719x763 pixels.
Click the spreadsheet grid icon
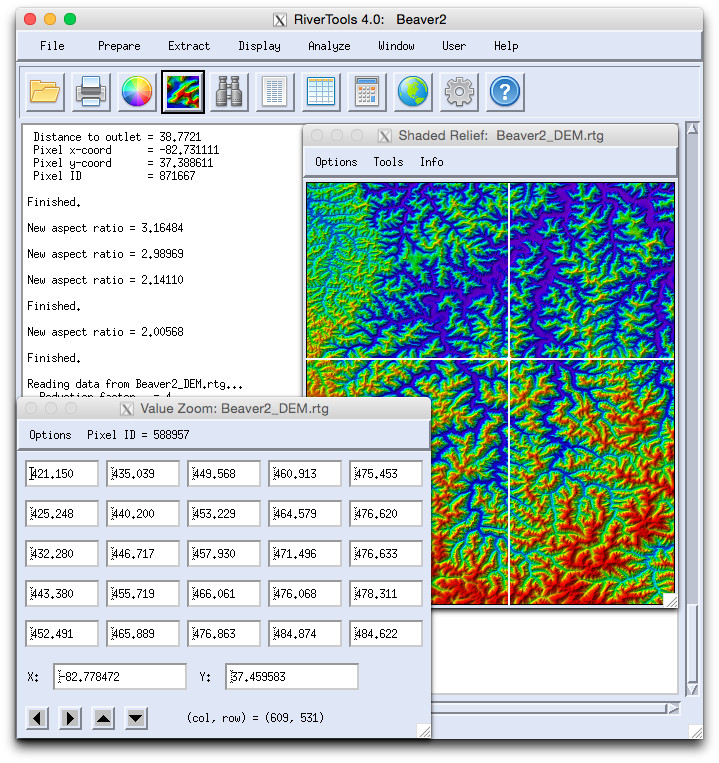(x=321, y=93)
